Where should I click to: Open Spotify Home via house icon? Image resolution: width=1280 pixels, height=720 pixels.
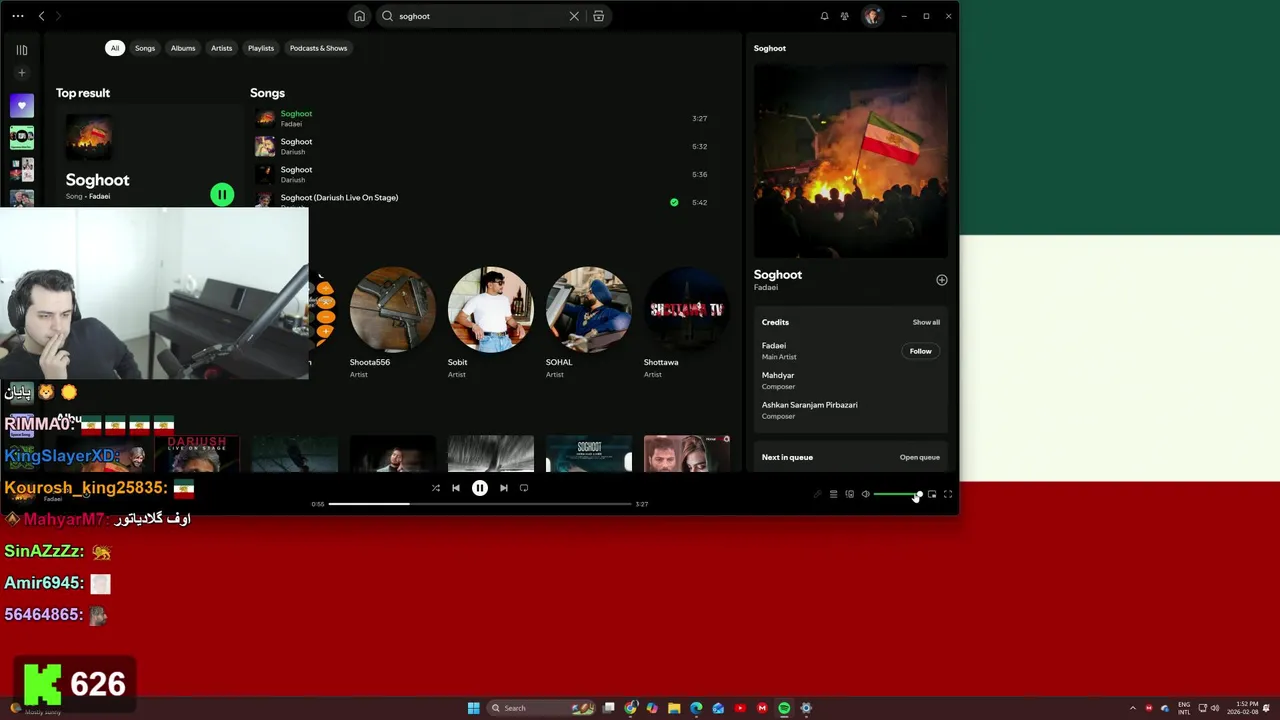click(x=359, y=16)
